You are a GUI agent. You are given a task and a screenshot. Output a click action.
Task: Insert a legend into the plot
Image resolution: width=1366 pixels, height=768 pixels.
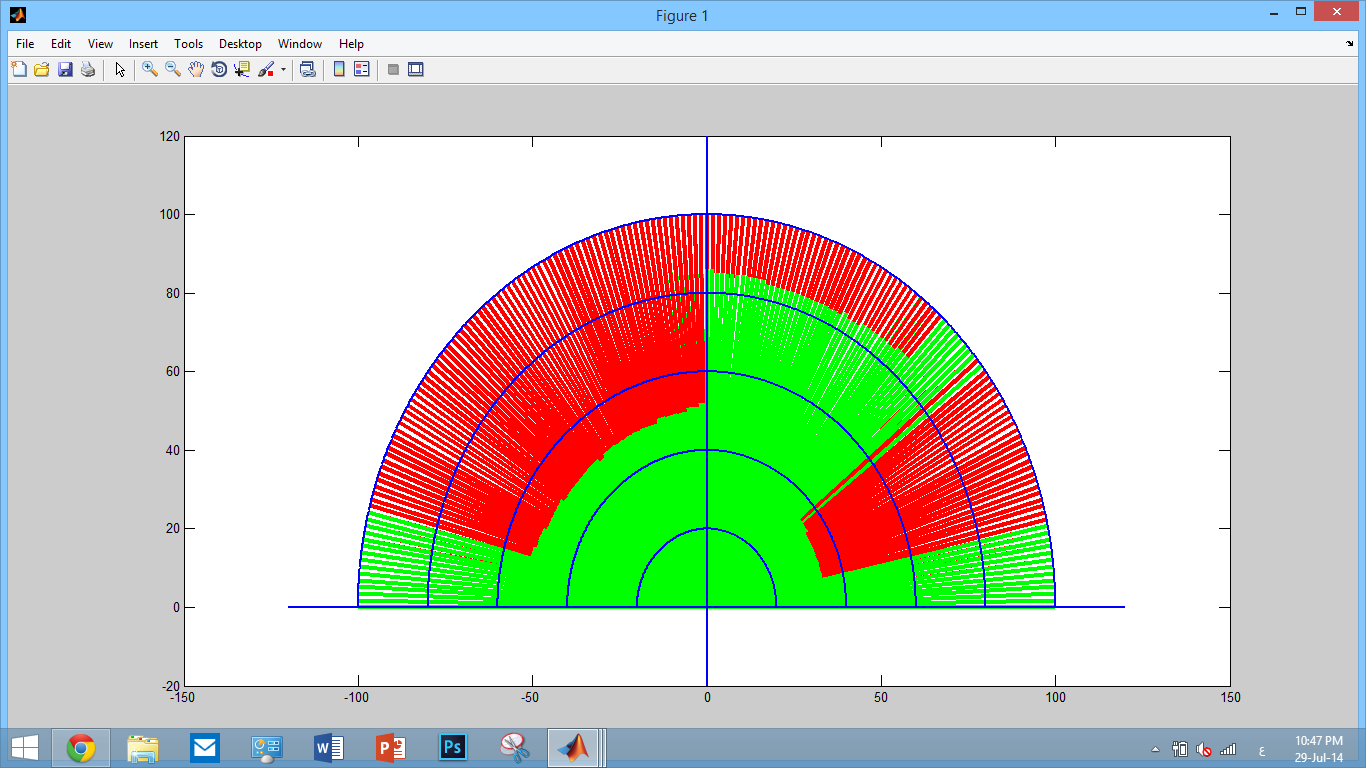click(360, 70)
